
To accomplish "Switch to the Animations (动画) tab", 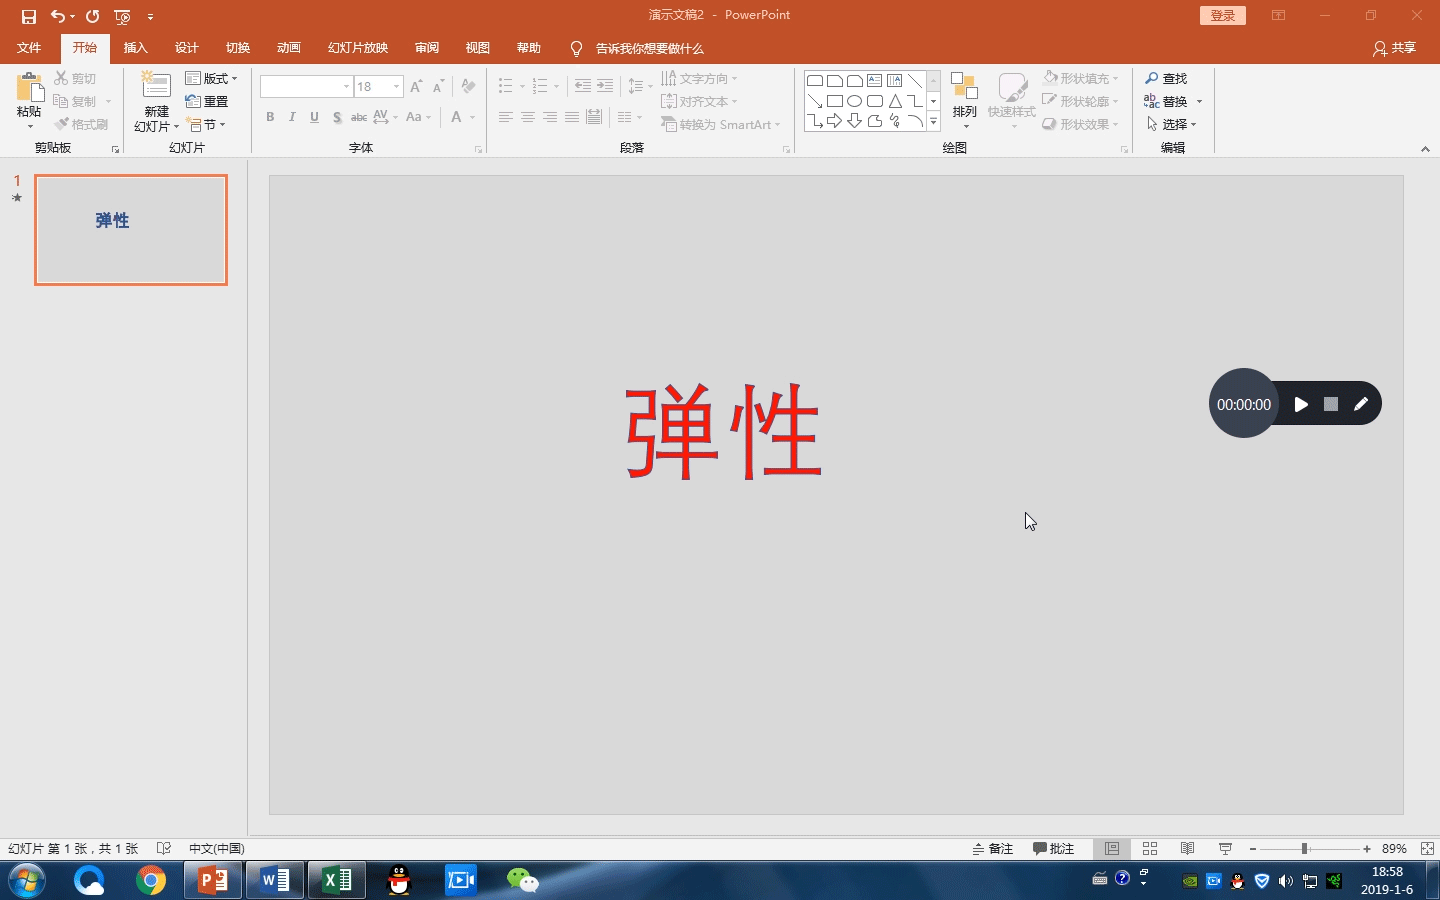I will 288,48.
